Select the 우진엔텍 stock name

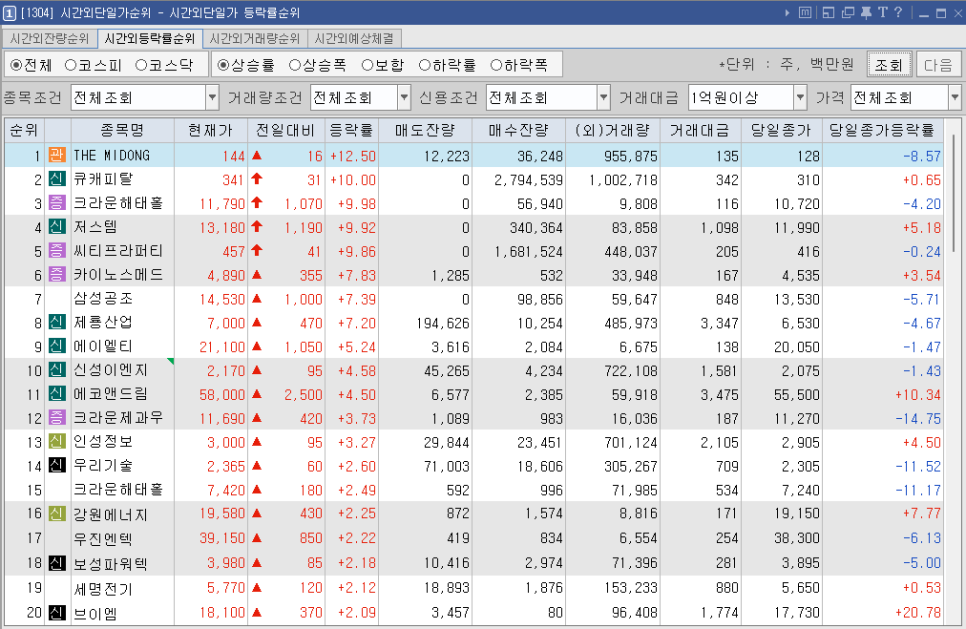[104, 538]
